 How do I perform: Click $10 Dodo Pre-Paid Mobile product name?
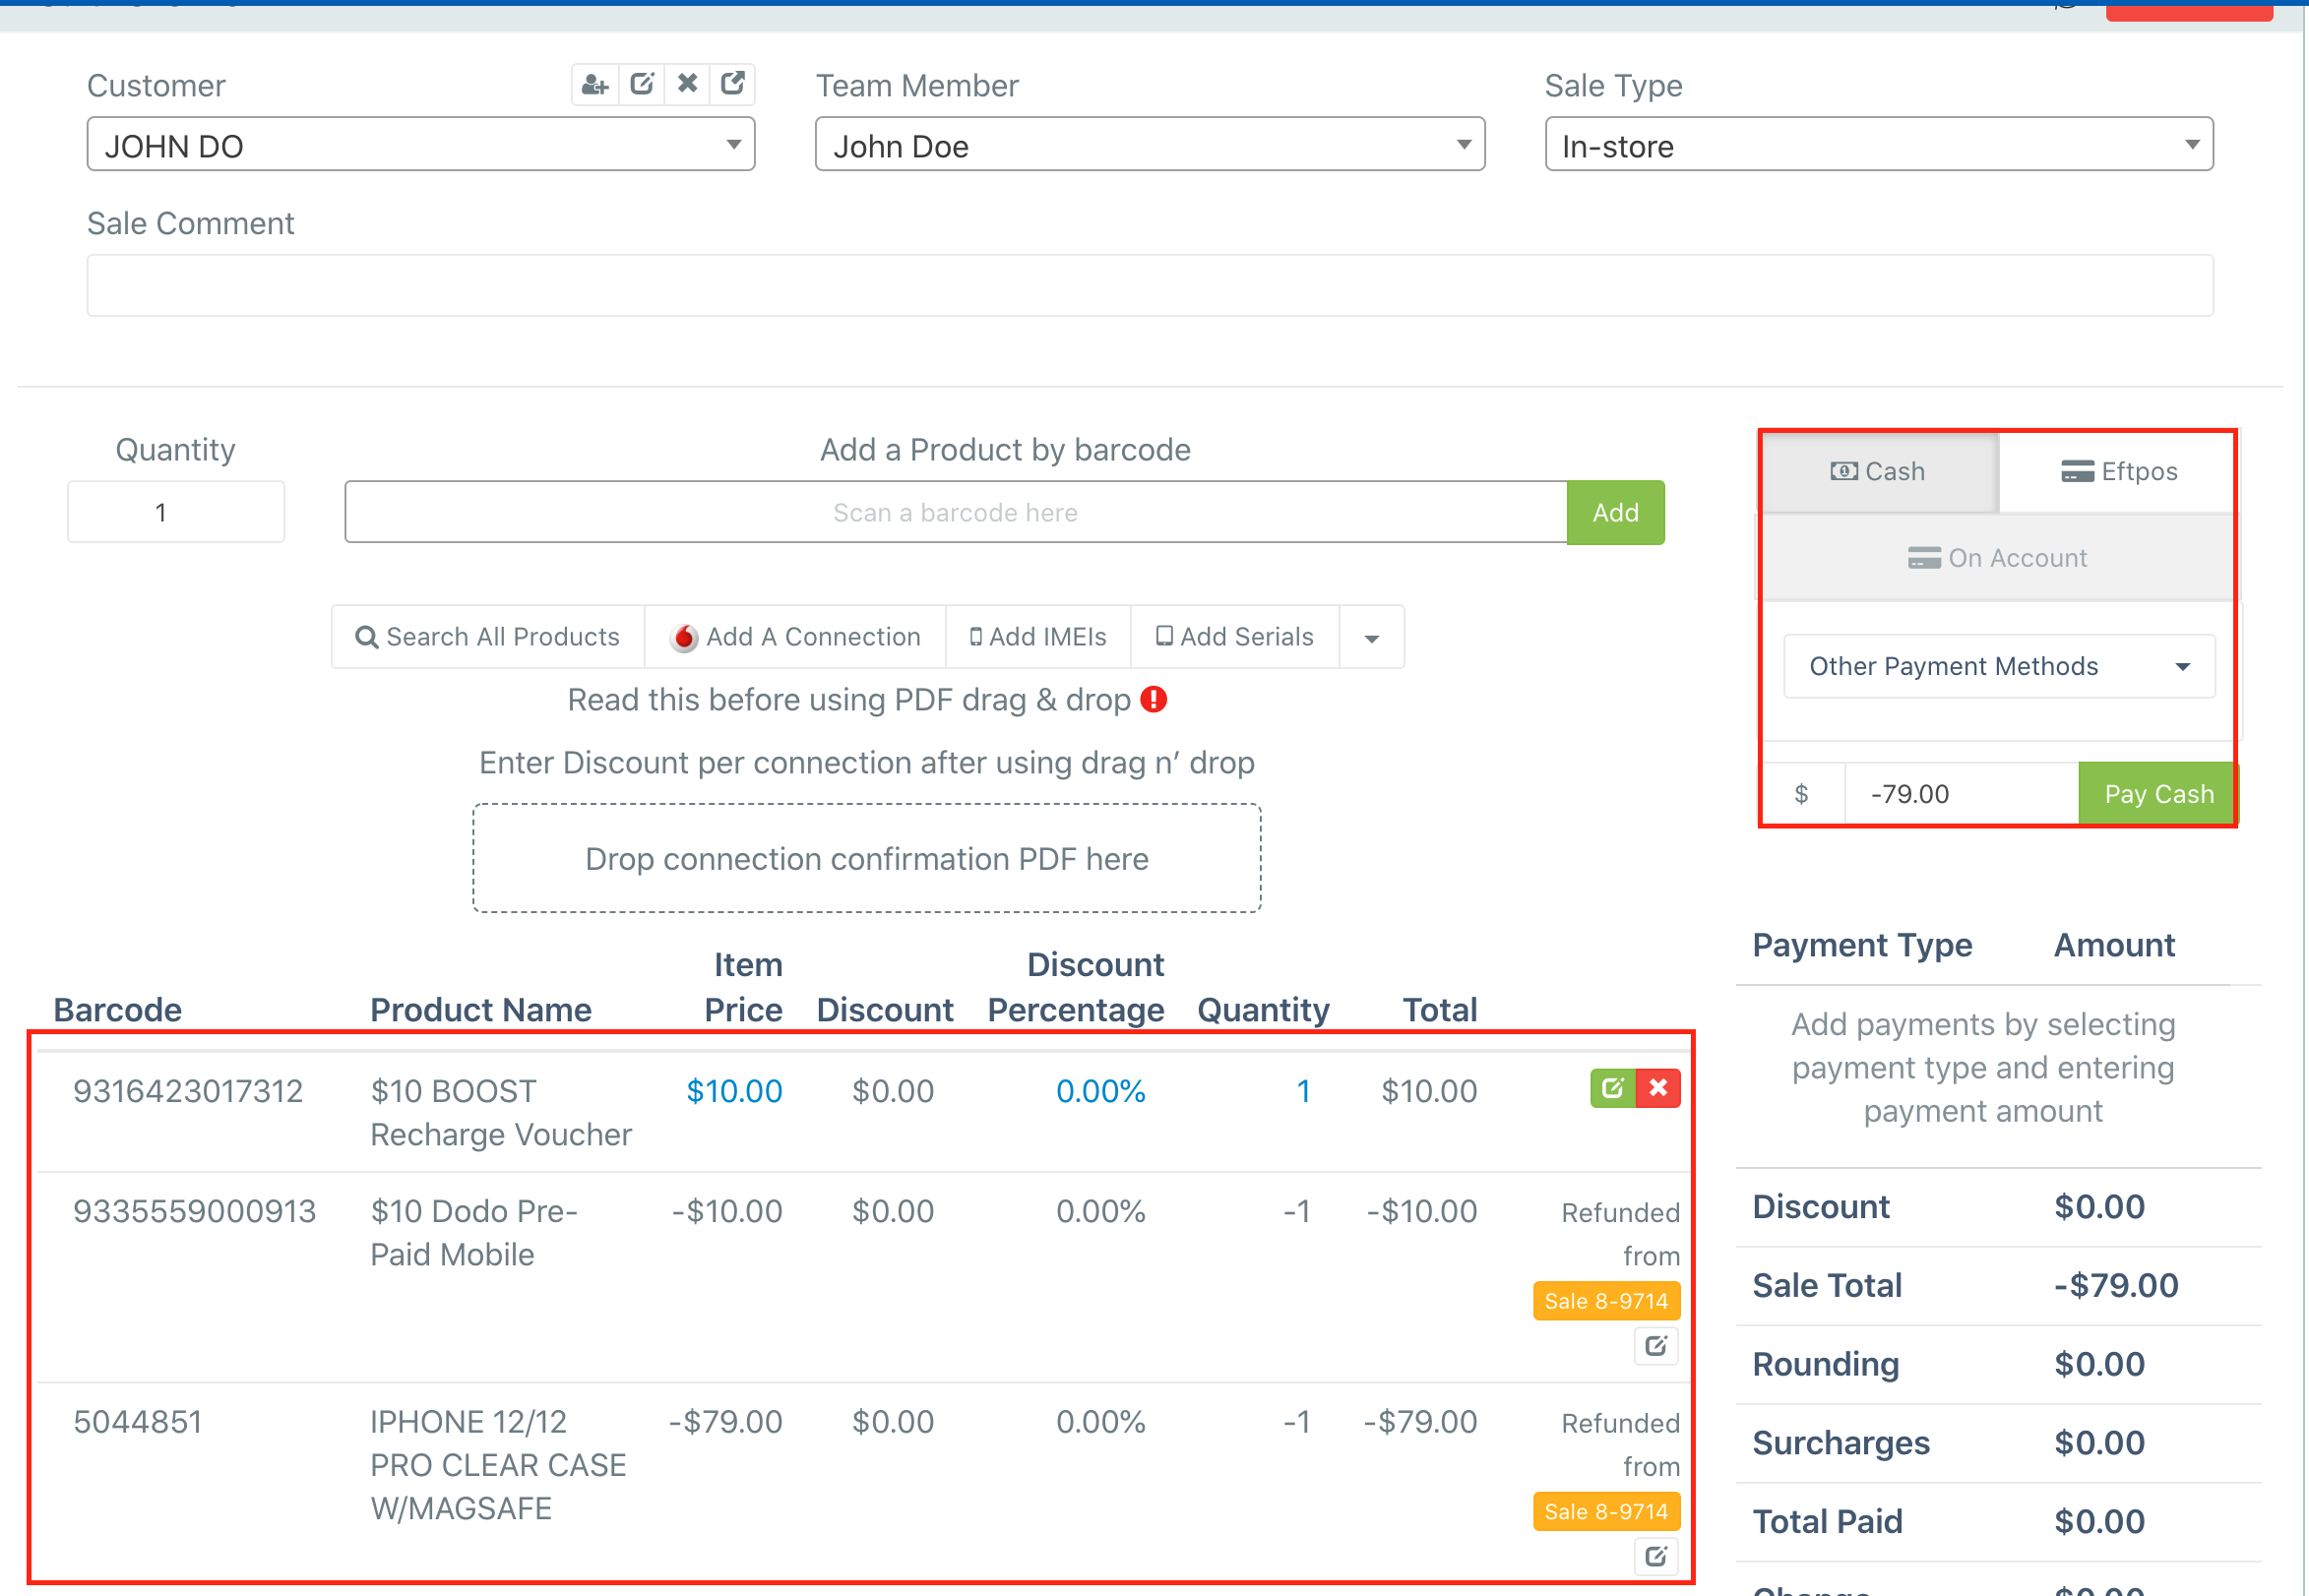[474, 1233]
